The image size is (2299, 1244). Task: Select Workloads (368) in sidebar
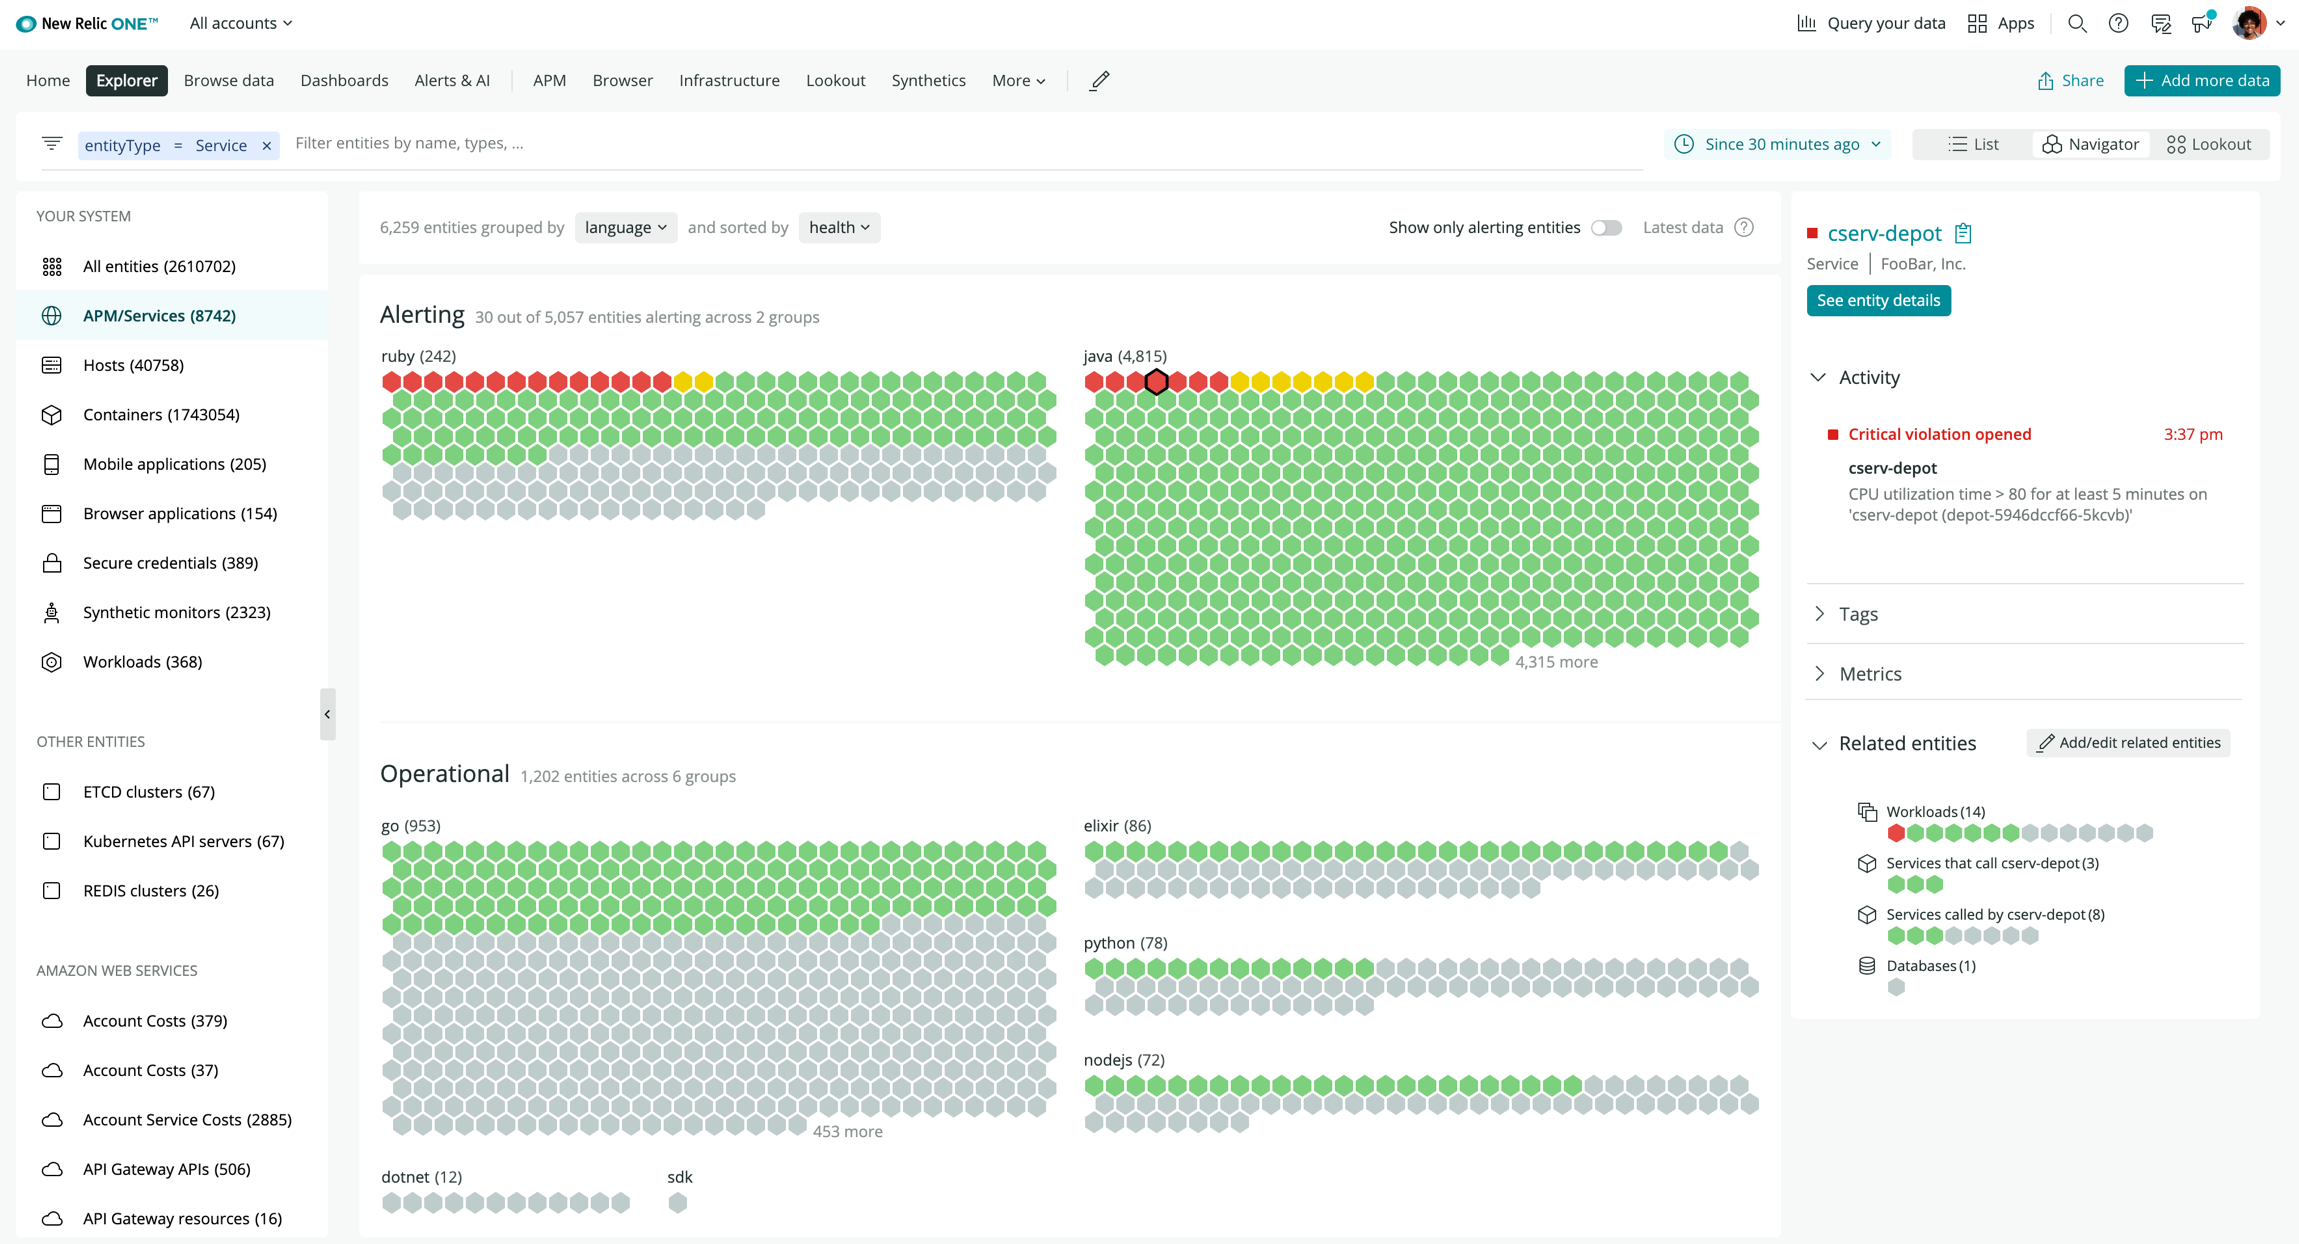click(x=172, y=662)
